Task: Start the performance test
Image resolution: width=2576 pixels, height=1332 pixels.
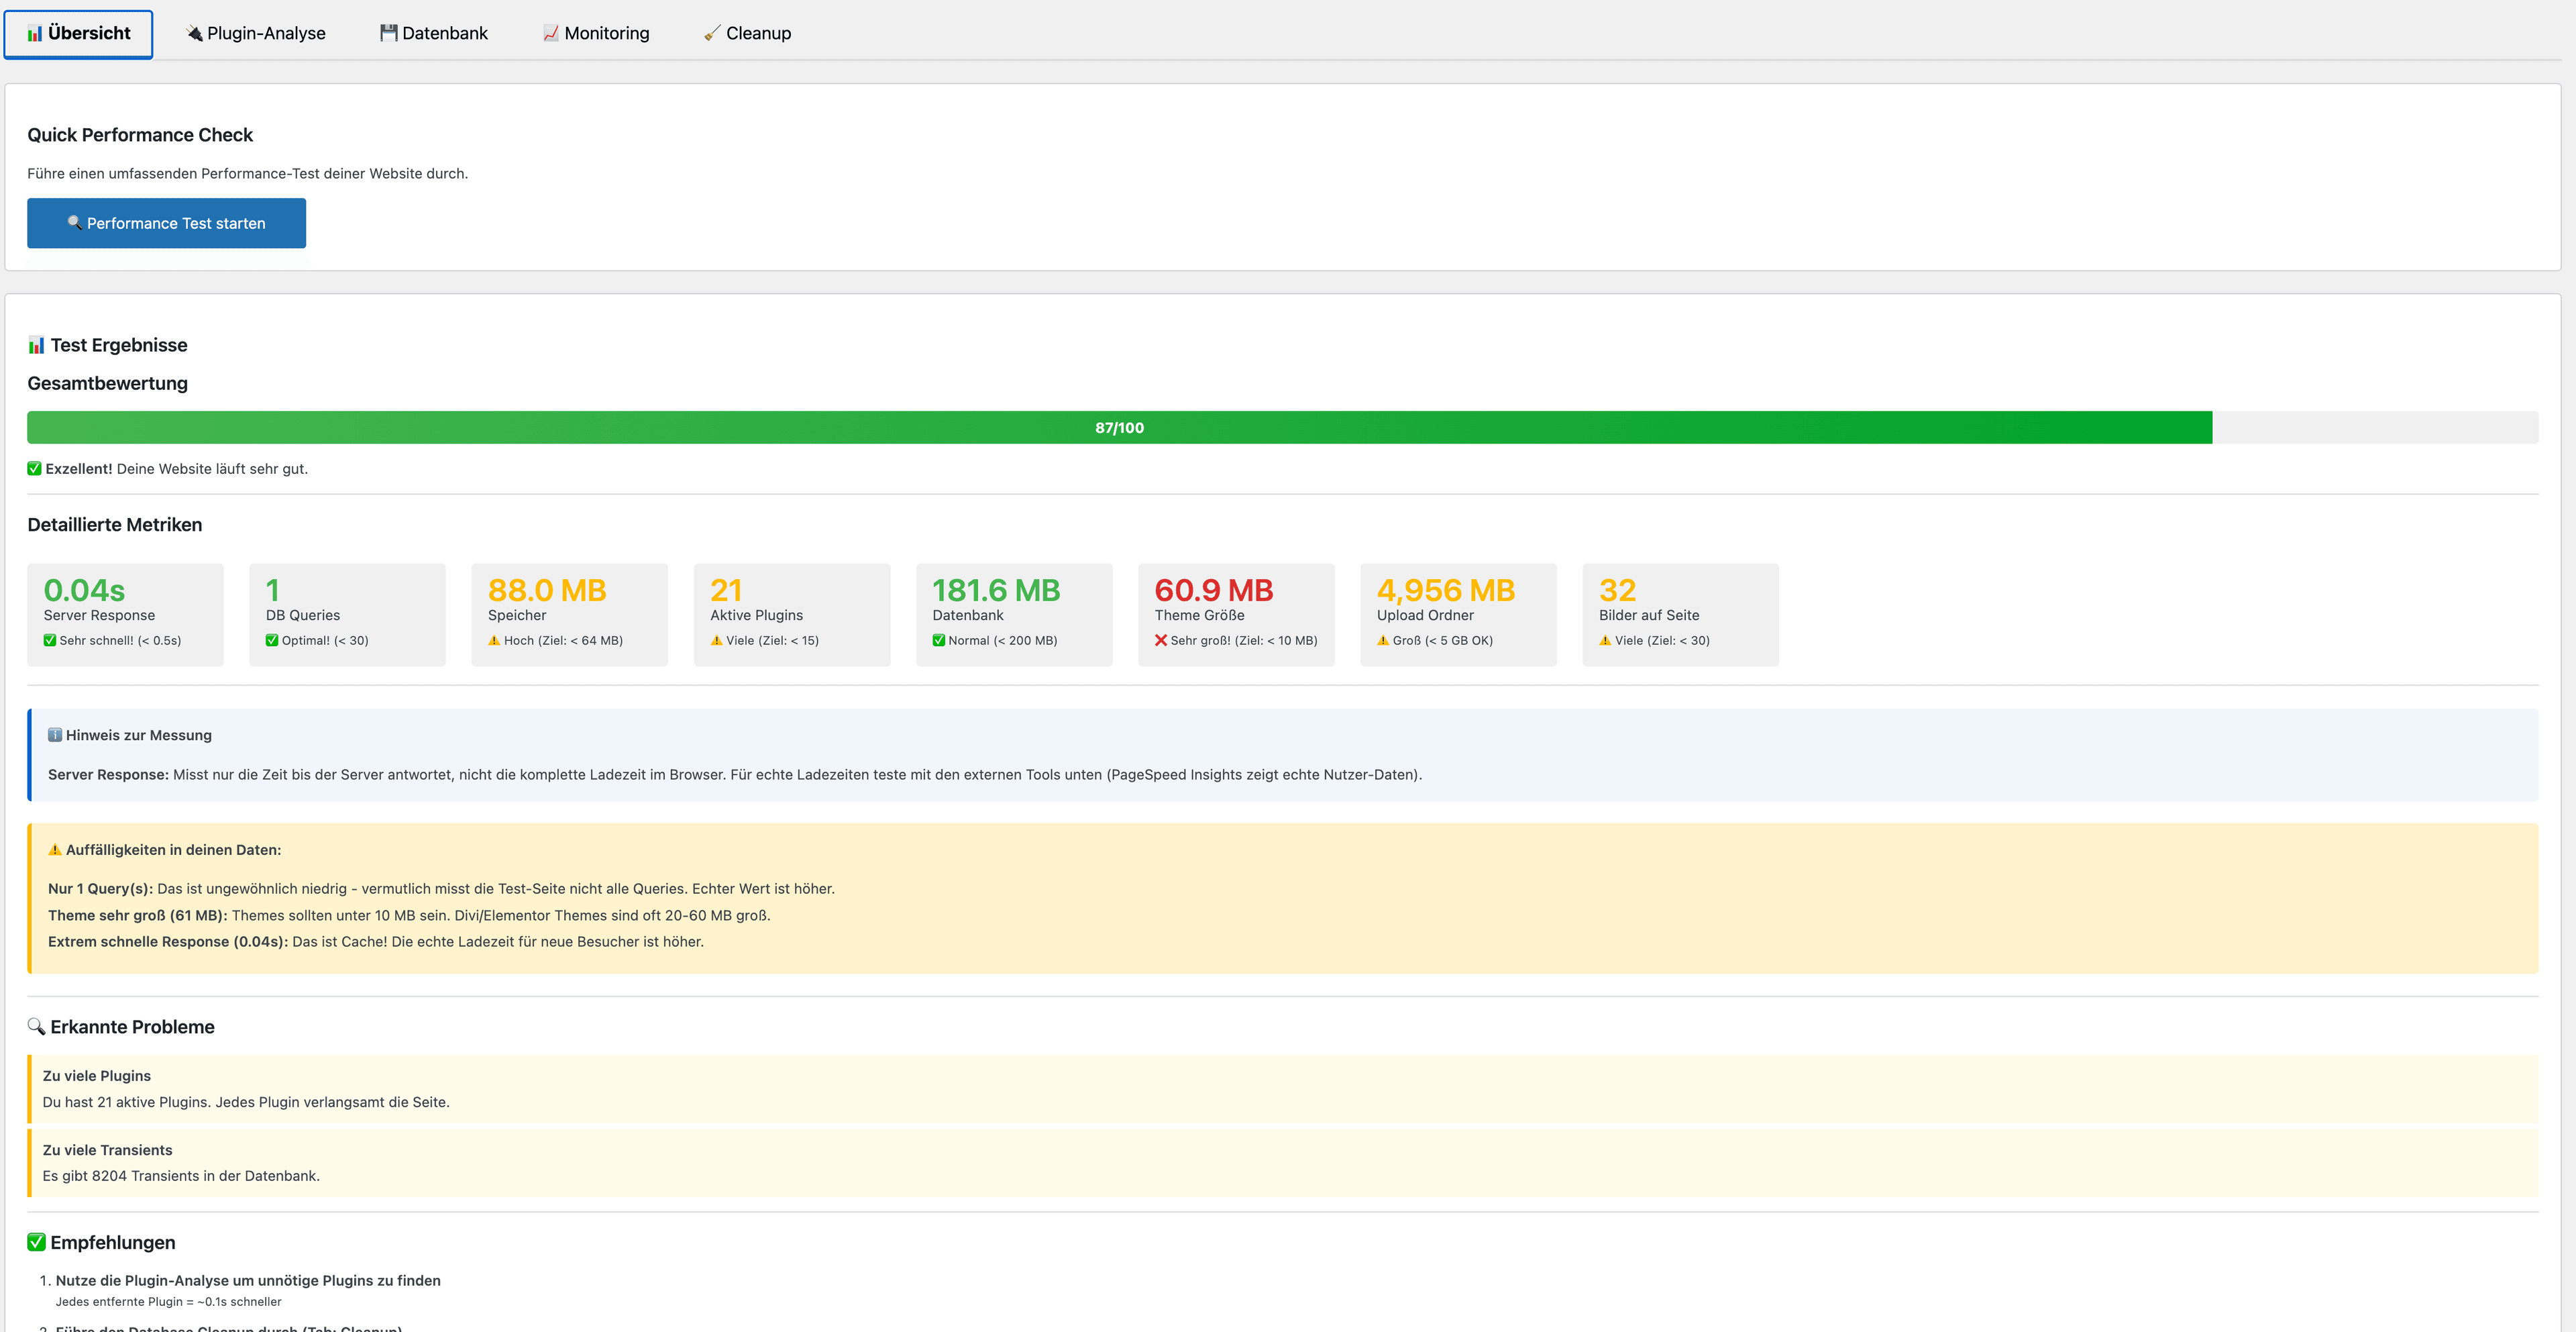Action: 166,223
